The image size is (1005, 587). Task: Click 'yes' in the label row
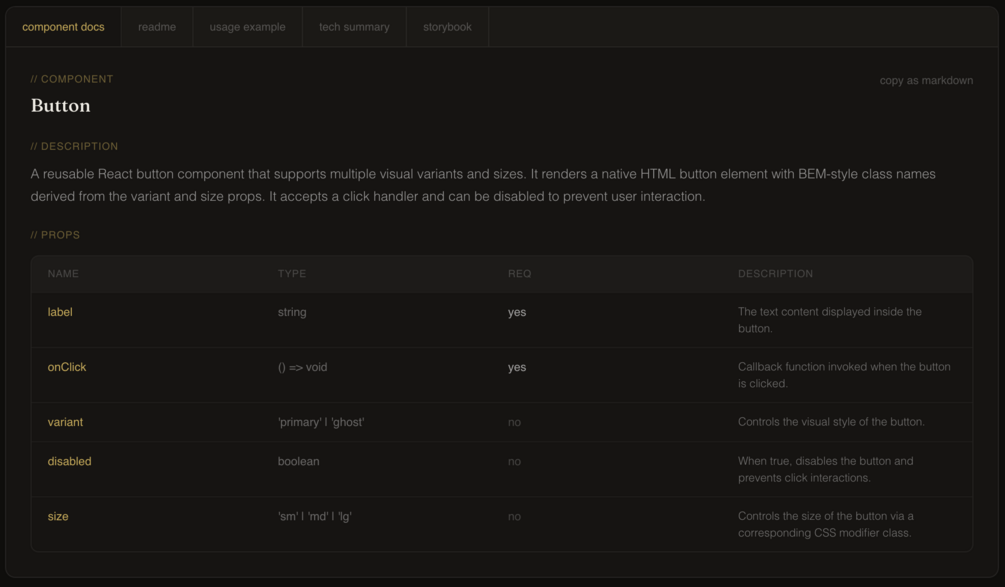click(x=517, y=312)
